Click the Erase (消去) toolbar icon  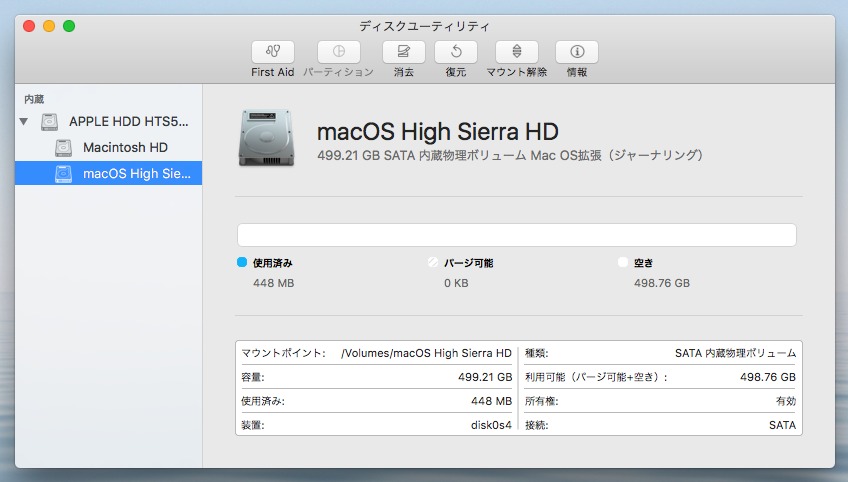point(403,52)
